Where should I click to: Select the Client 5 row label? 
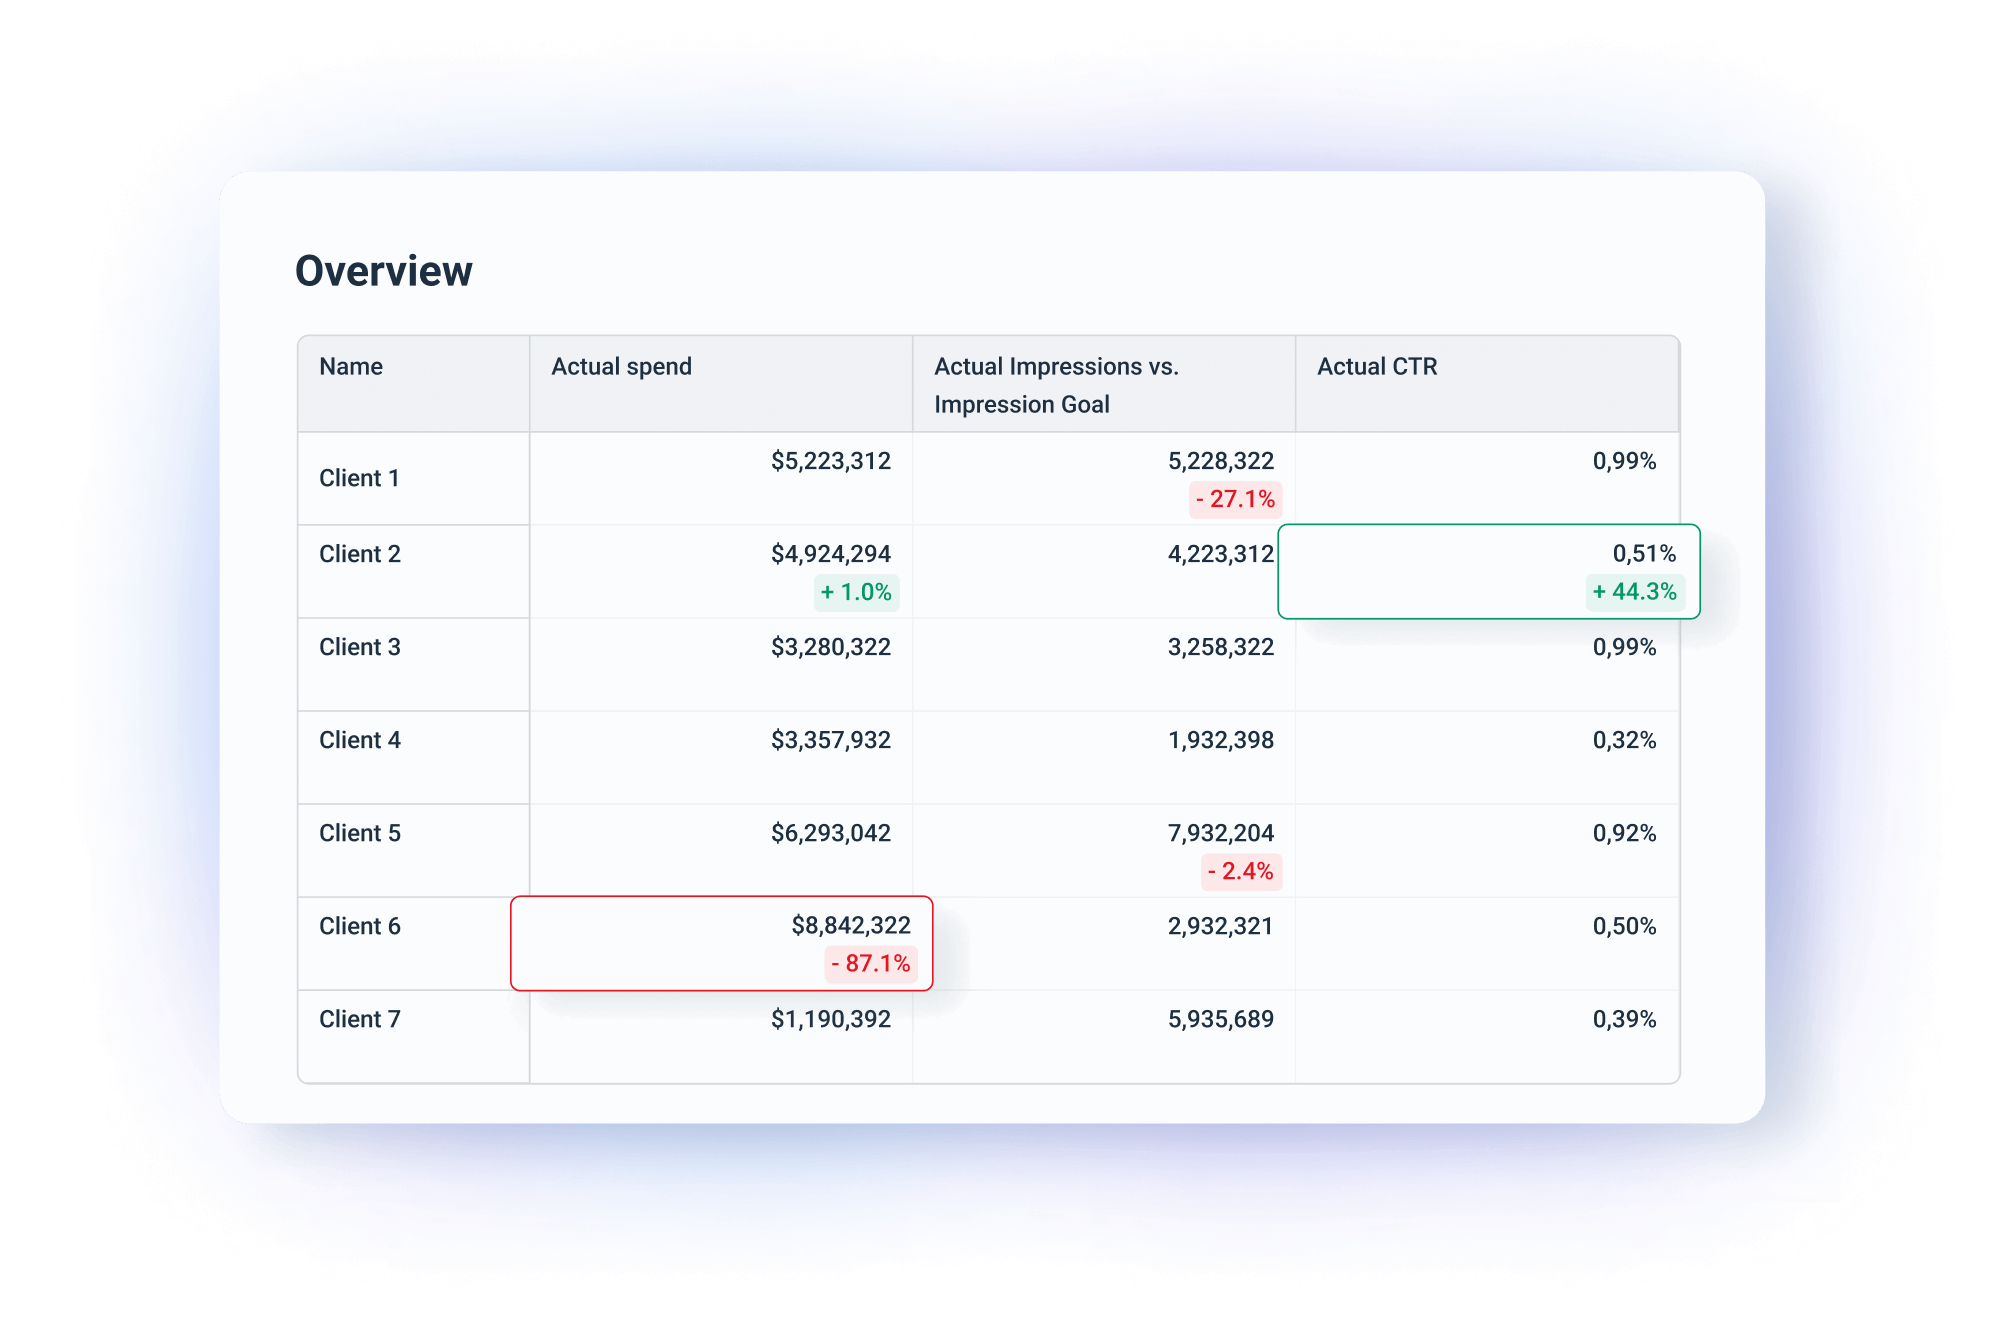point(359,833)
